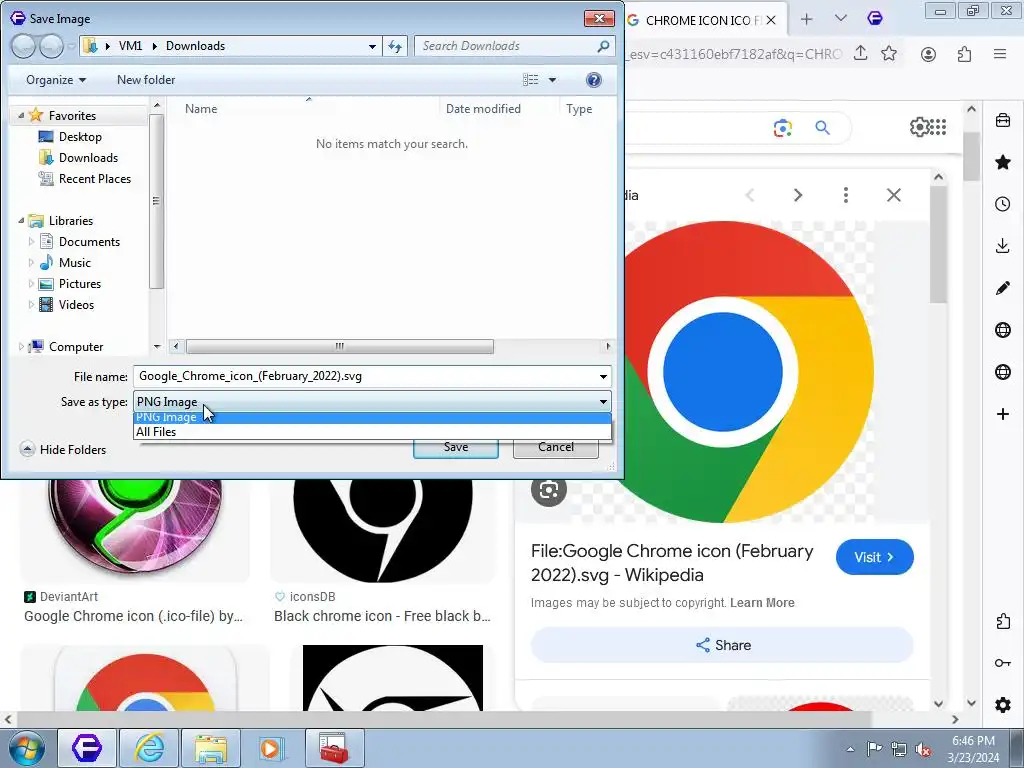Open browser hamburger menu
The width and height of the screenshot is (1024, 768).
tap(999, 54)
